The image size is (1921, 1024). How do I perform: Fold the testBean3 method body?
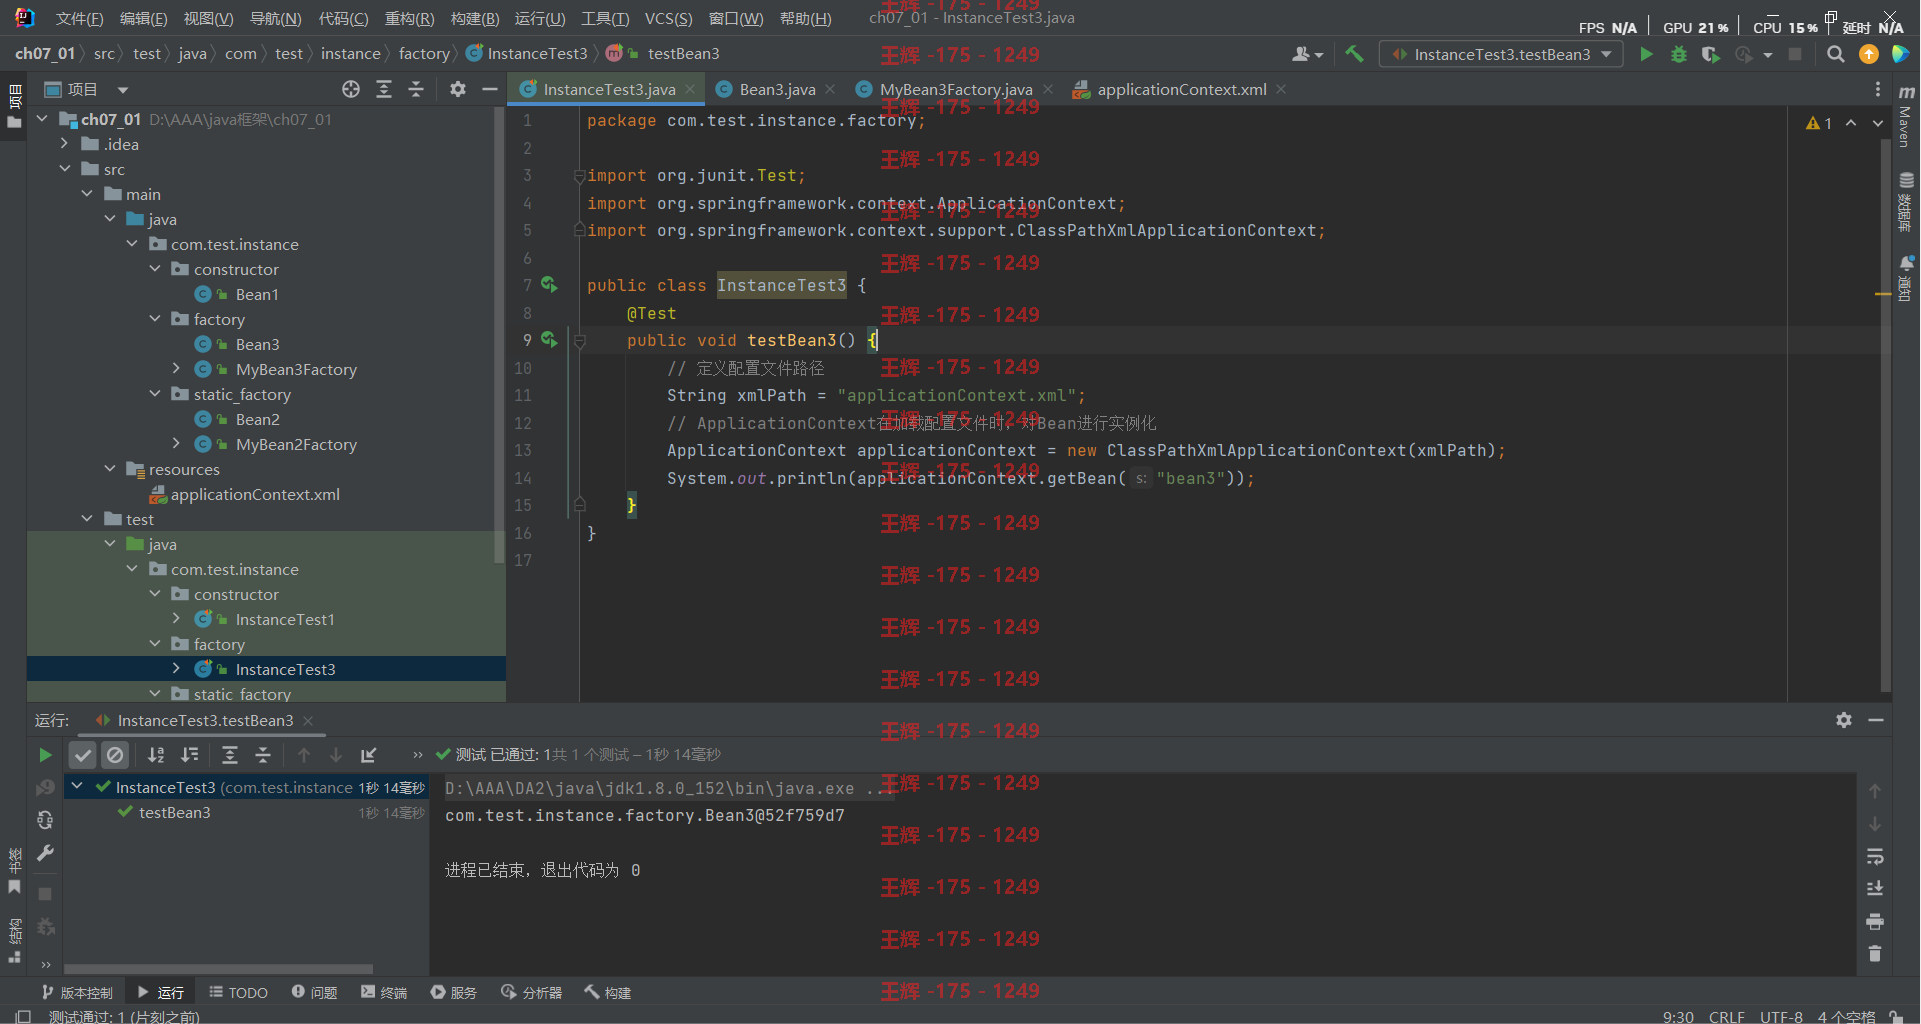(579, 341)
